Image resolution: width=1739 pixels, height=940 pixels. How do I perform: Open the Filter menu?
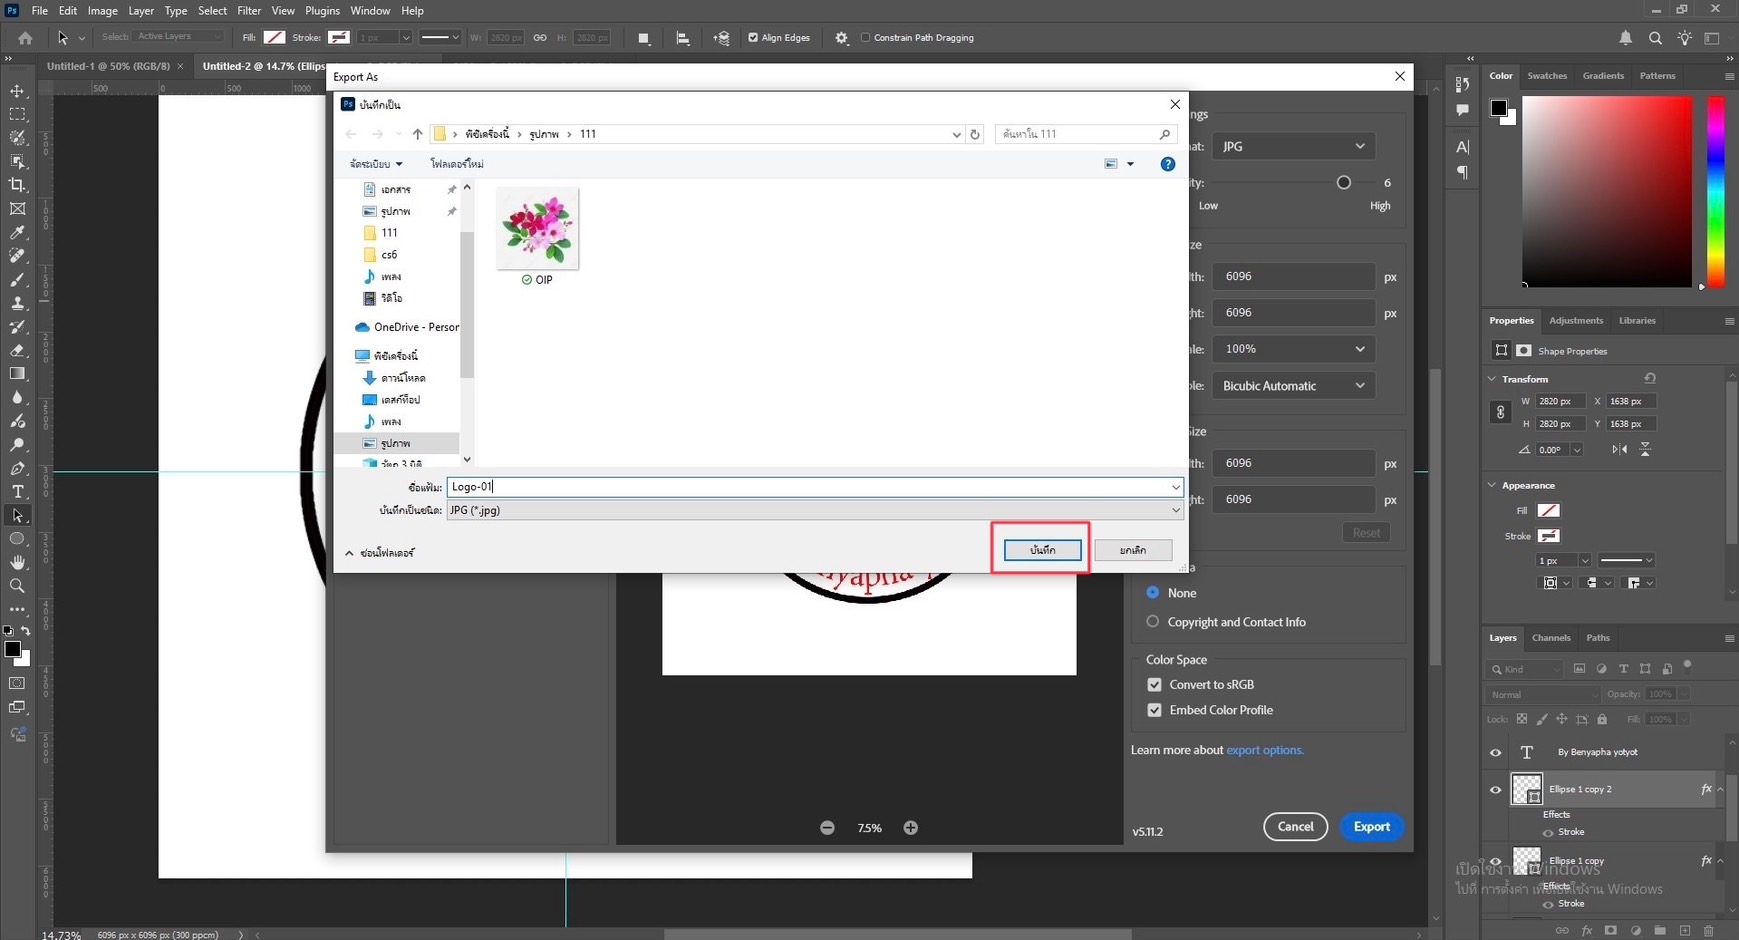click(x=249, y=11)
